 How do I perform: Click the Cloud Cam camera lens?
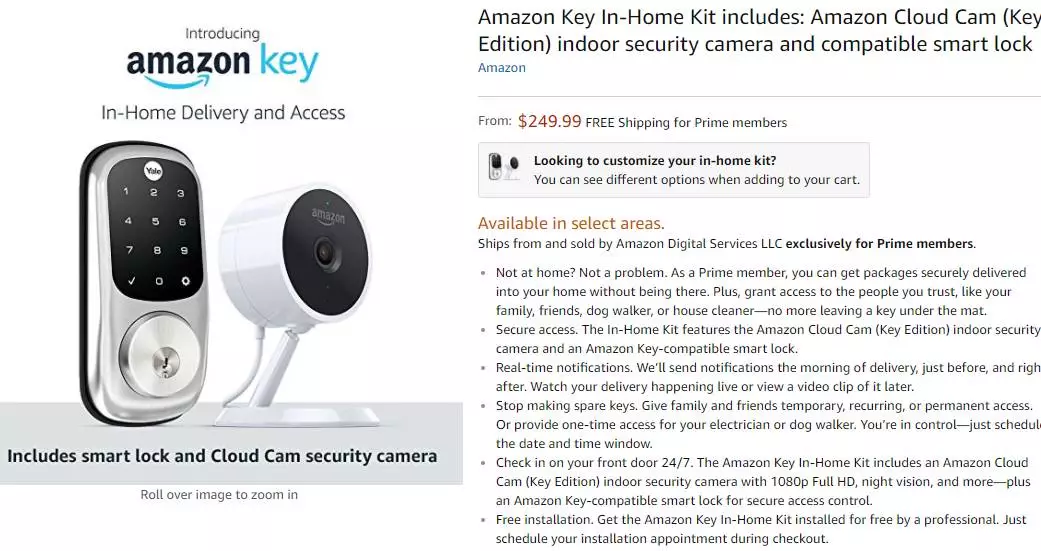[x=323, y=250]
